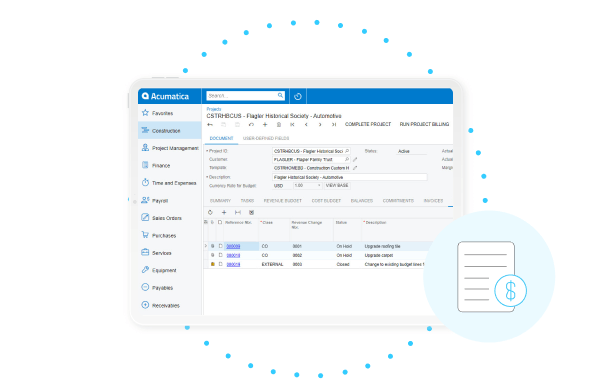Open the currency rate dropdown

pos(319,186)
